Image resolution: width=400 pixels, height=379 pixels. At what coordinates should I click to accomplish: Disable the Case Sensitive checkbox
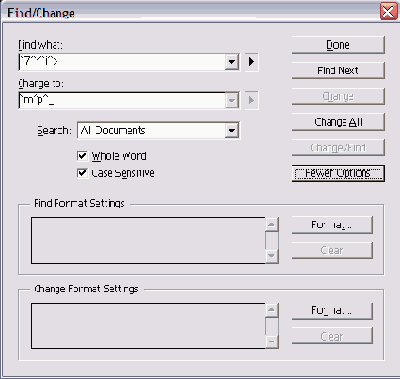coord(82,173)
